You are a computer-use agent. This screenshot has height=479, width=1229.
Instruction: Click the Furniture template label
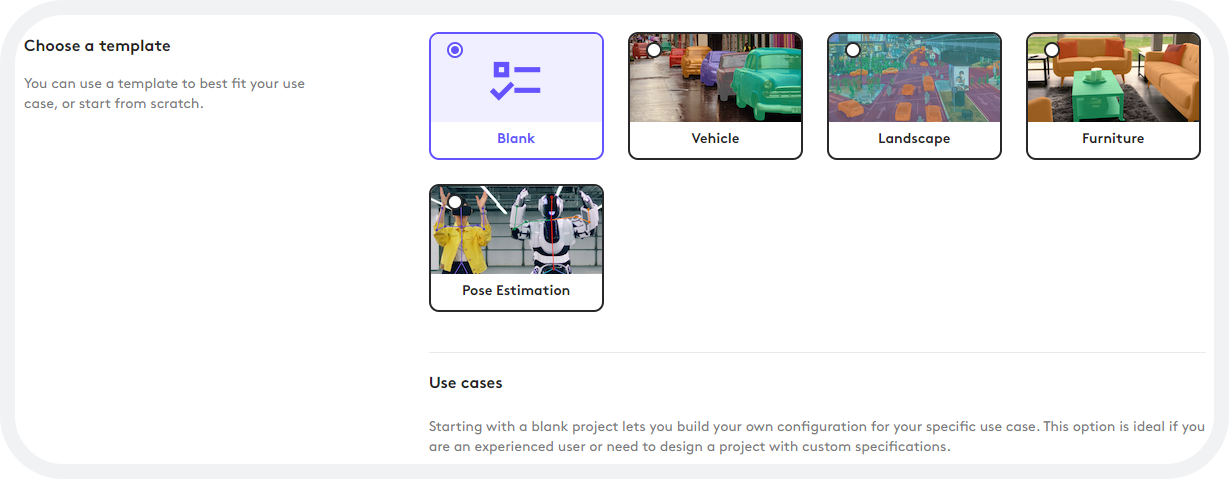[1113, 138]
